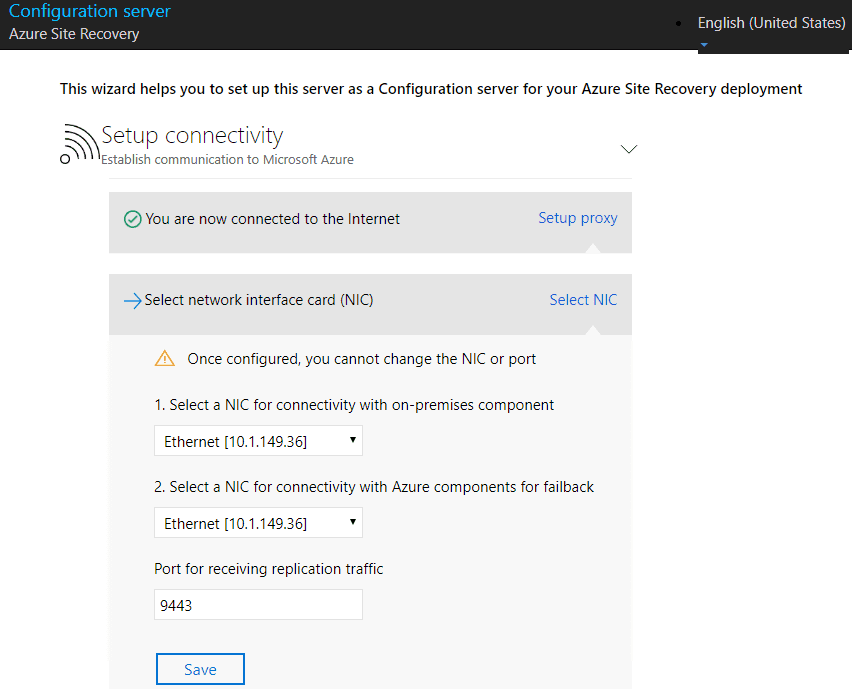The height and width of the screenshot is (689, 852).
Task: Open the Setup proxy link
Action: (x=578, y=218)
